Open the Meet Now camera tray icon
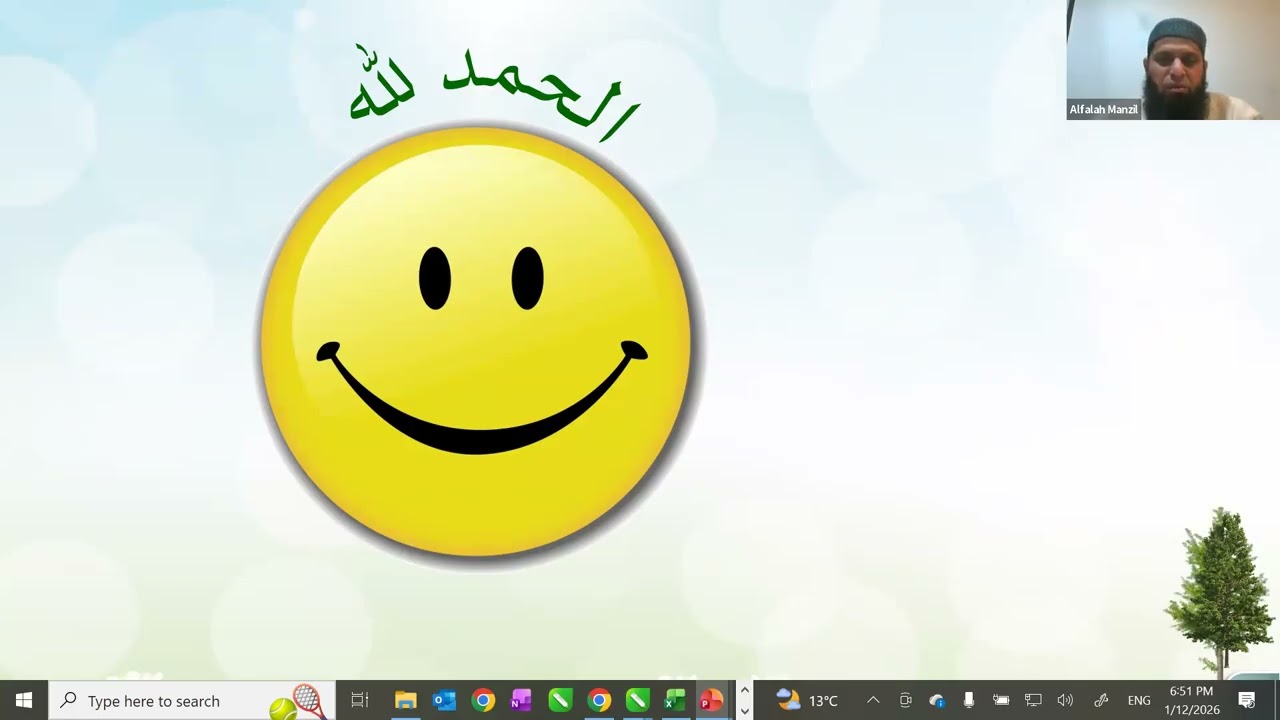The height and width of the screenshot is (720, 1280). click(905, 700)
